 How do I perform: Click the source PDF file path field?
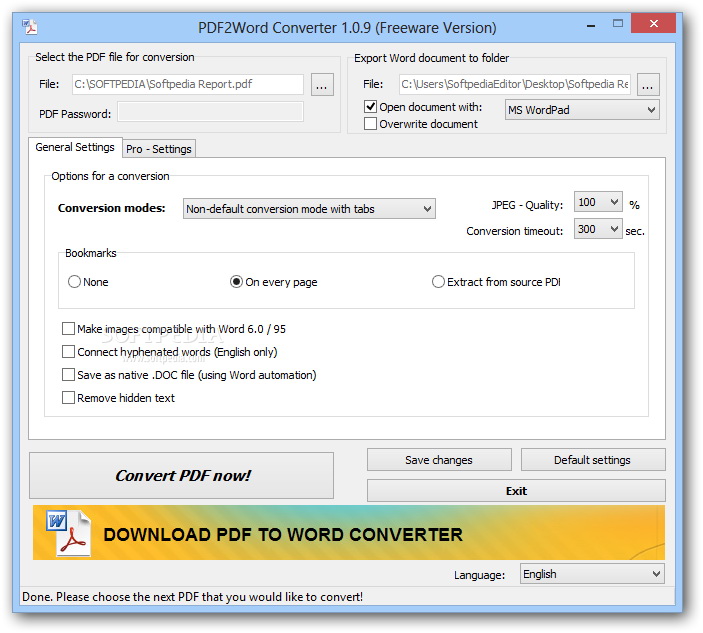point(187,84)
